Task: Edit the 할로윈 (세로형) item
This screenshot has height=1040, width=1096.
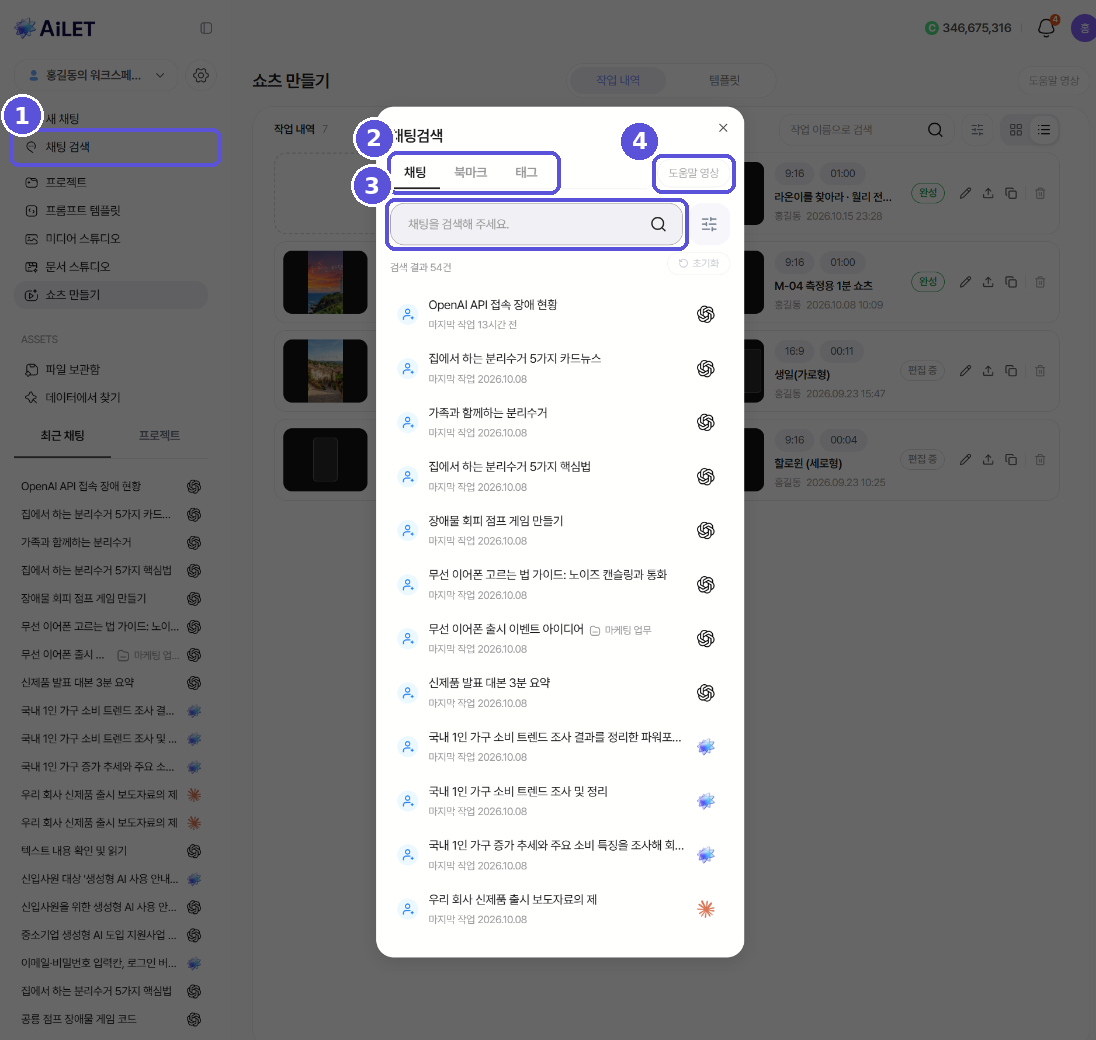Action: tap(965, 459)
